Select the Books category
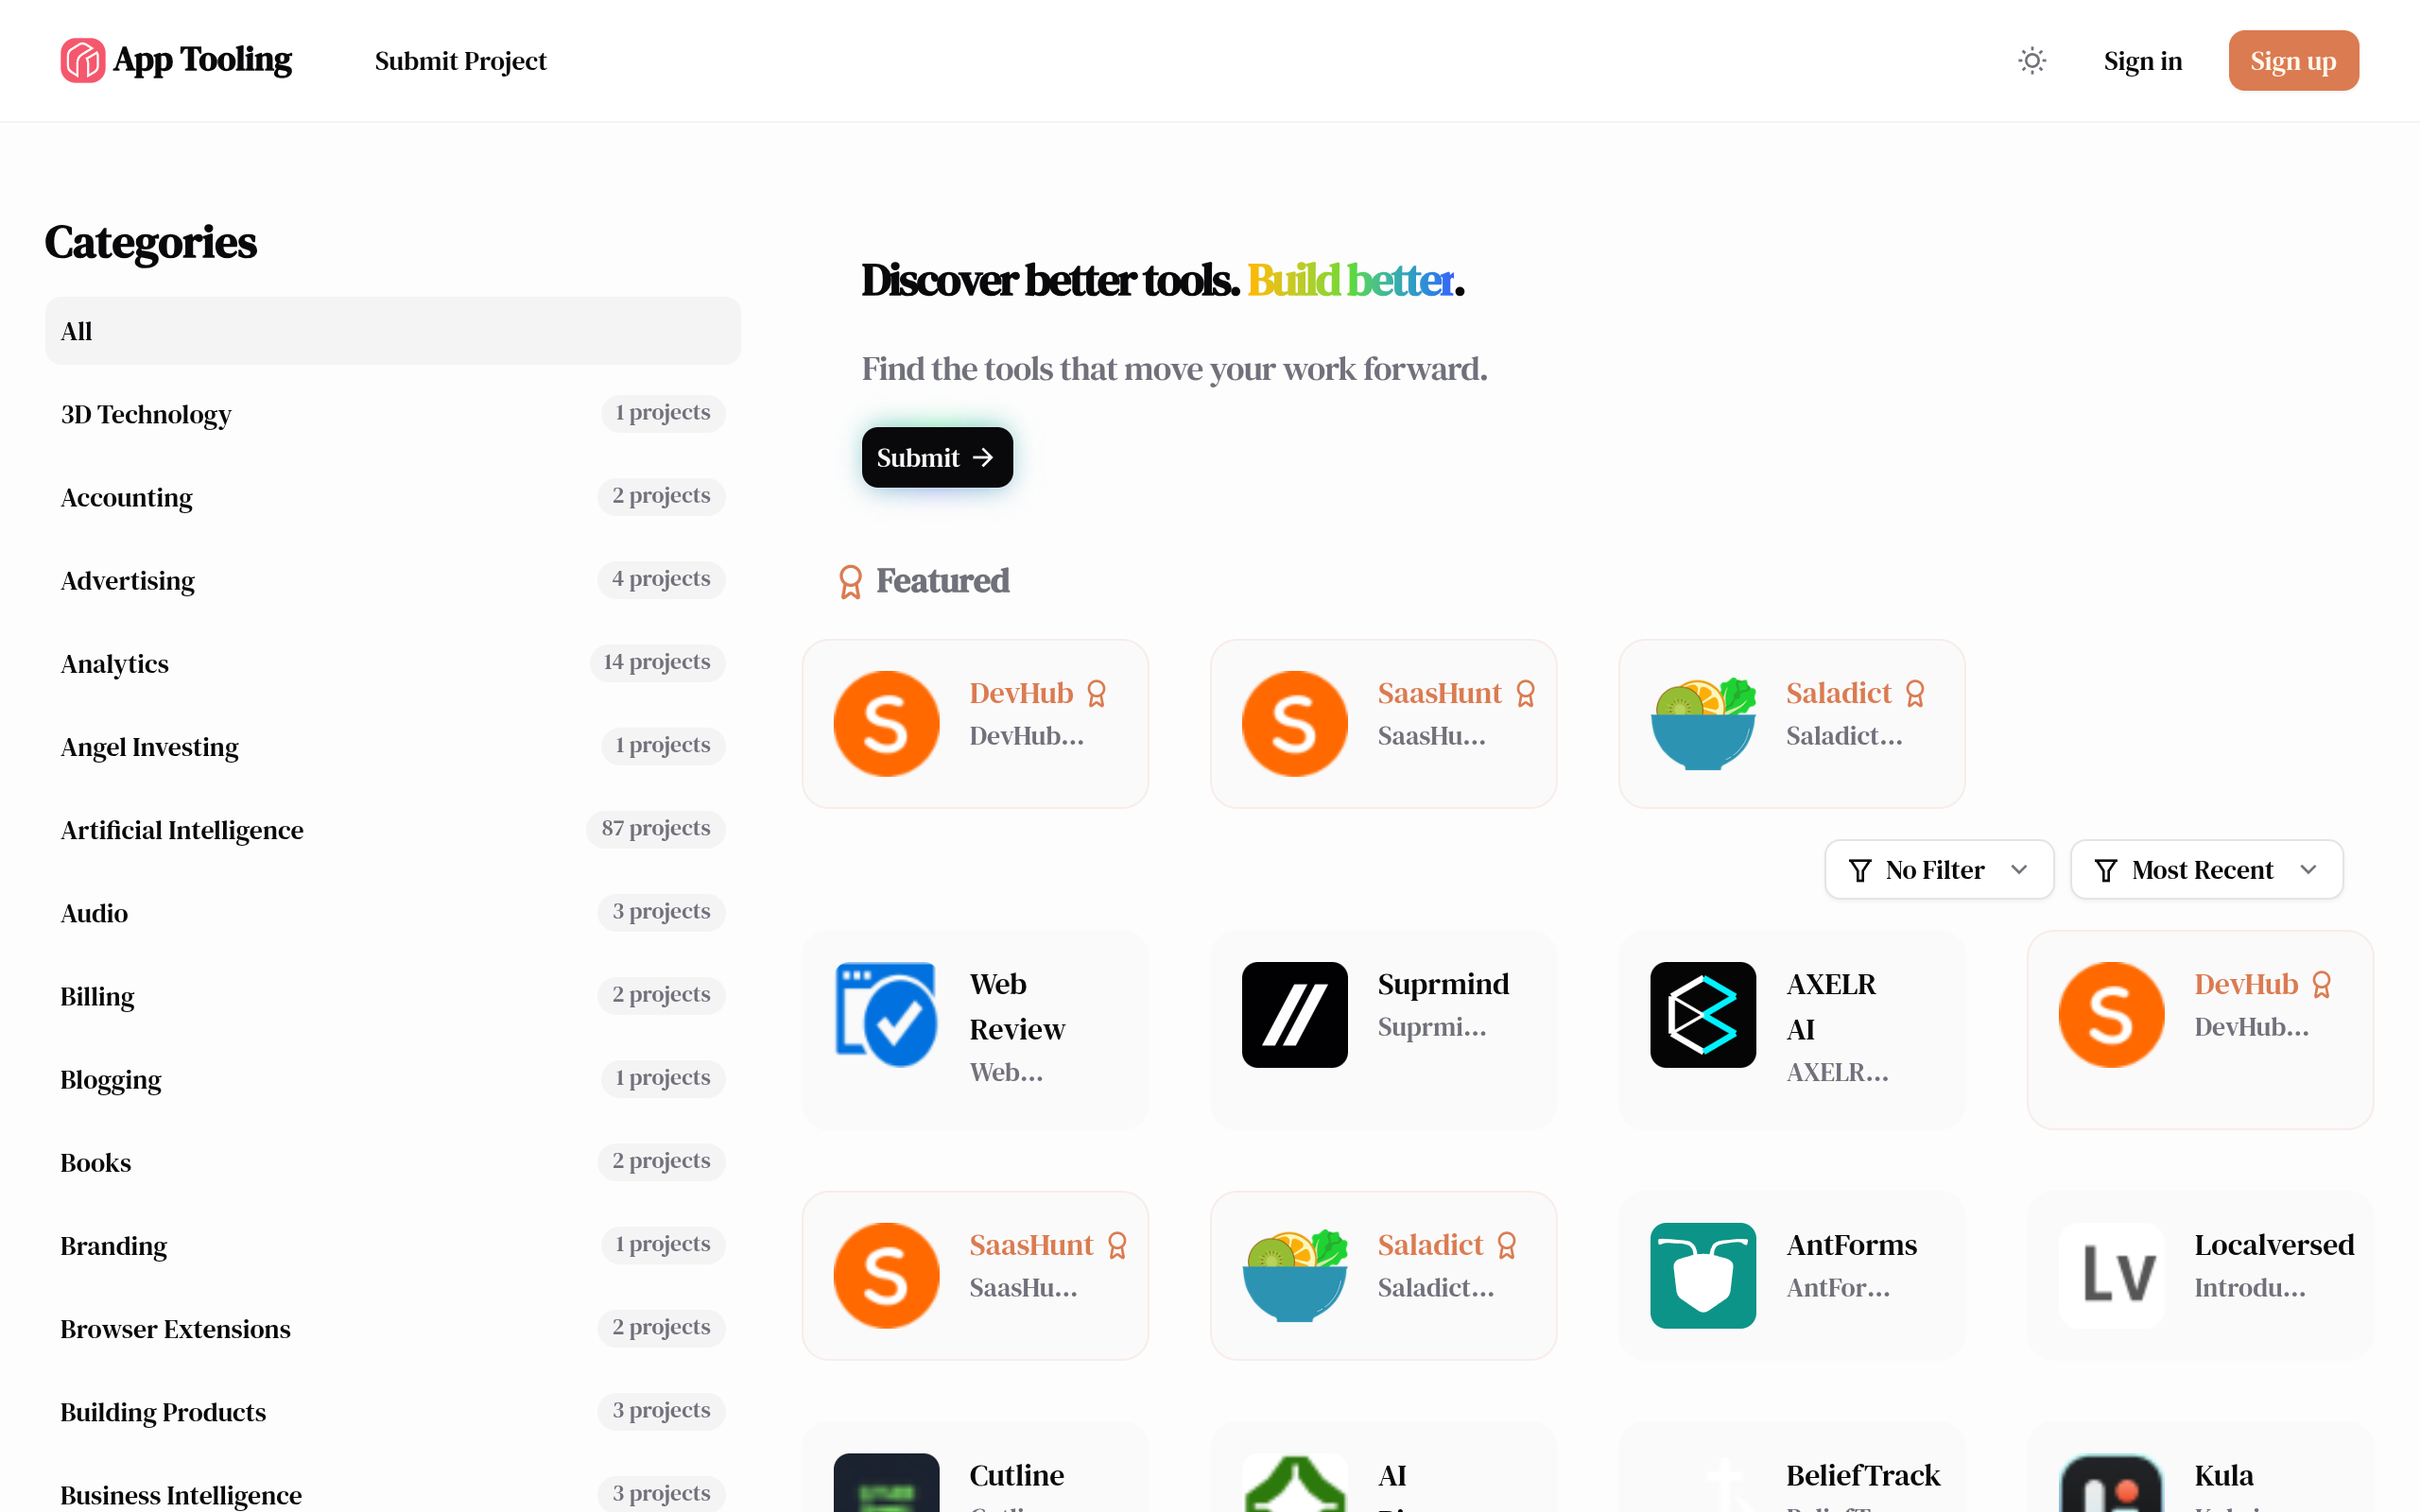 393,1162
